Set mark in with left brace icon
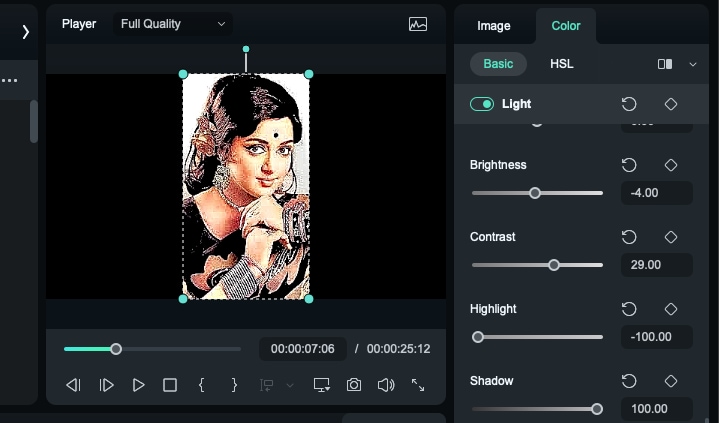The height and width of the screenshot is (423, 719). click(201, 385)
